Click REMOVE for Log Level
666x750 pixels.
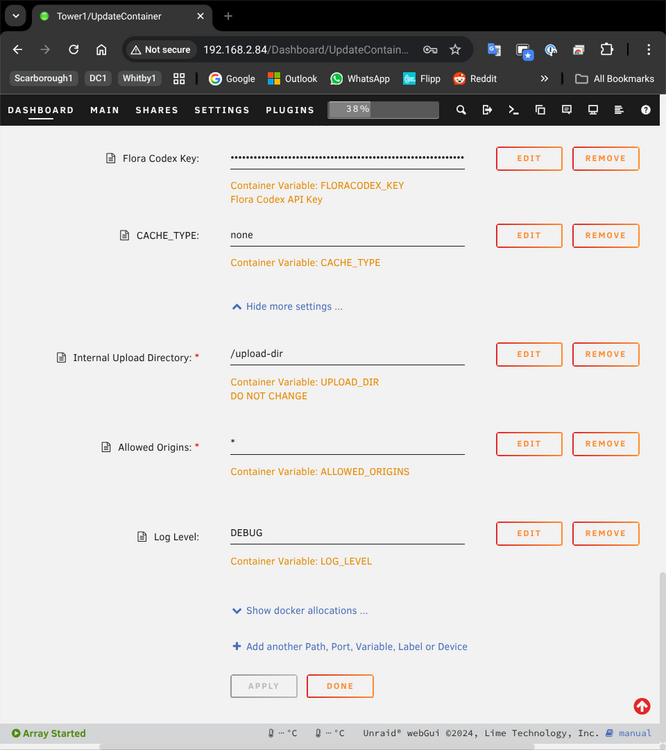coord(605,533)
